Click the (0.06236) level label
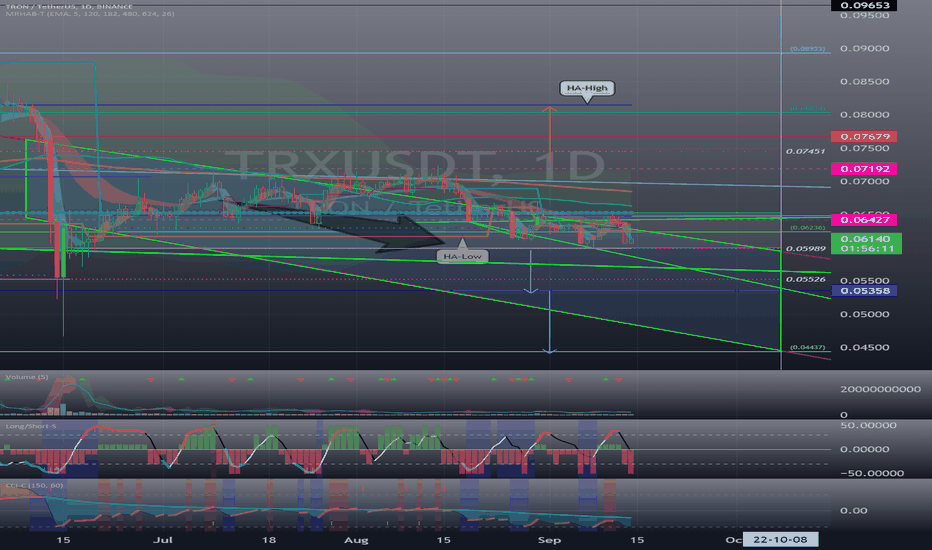This screenshot has height=550, width=932. [x=807, y=228]
